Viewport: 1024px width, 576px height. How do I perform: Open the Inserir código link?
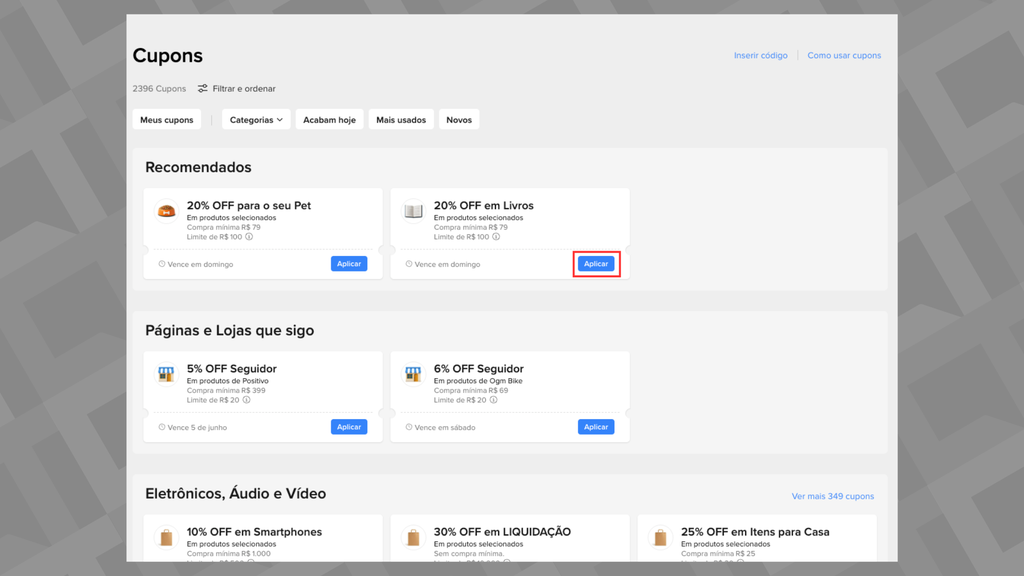(x=760, y=56)
